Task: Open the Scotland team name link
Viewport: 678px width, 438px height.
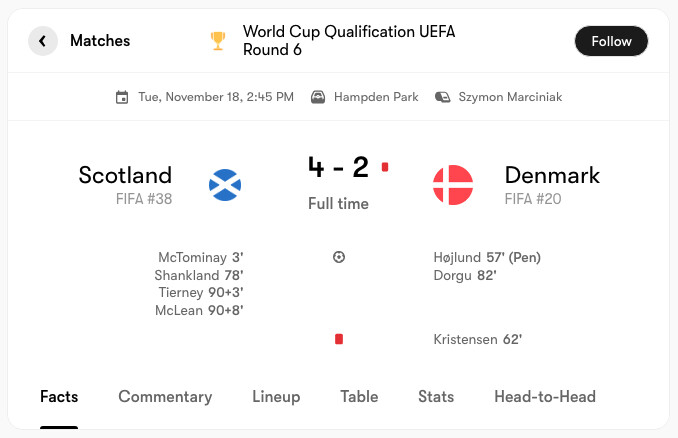Action: 125,175
